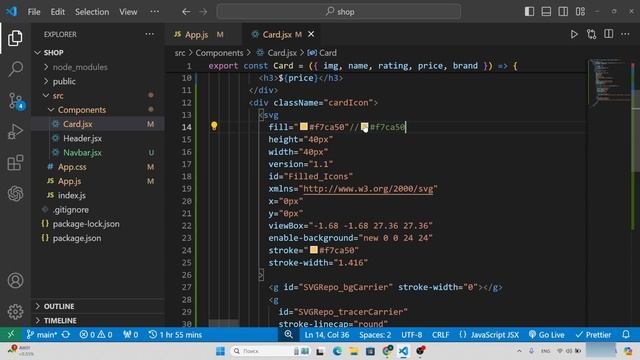Open the ChatGPT extension icon
Image resolution: width=640 pixels, height=360 pixels.
coord(15,193)
